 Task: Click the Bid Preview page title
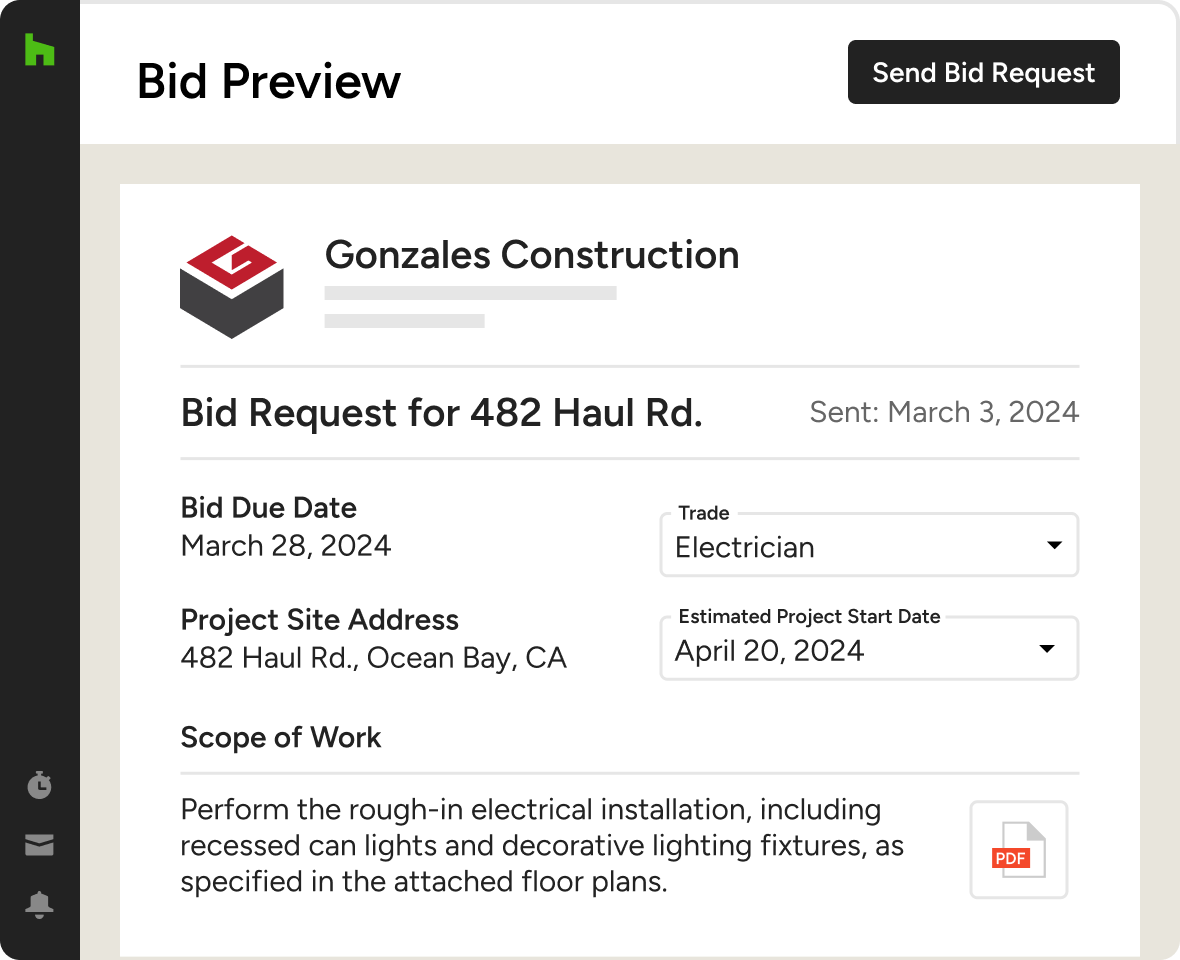click(269, 81)
